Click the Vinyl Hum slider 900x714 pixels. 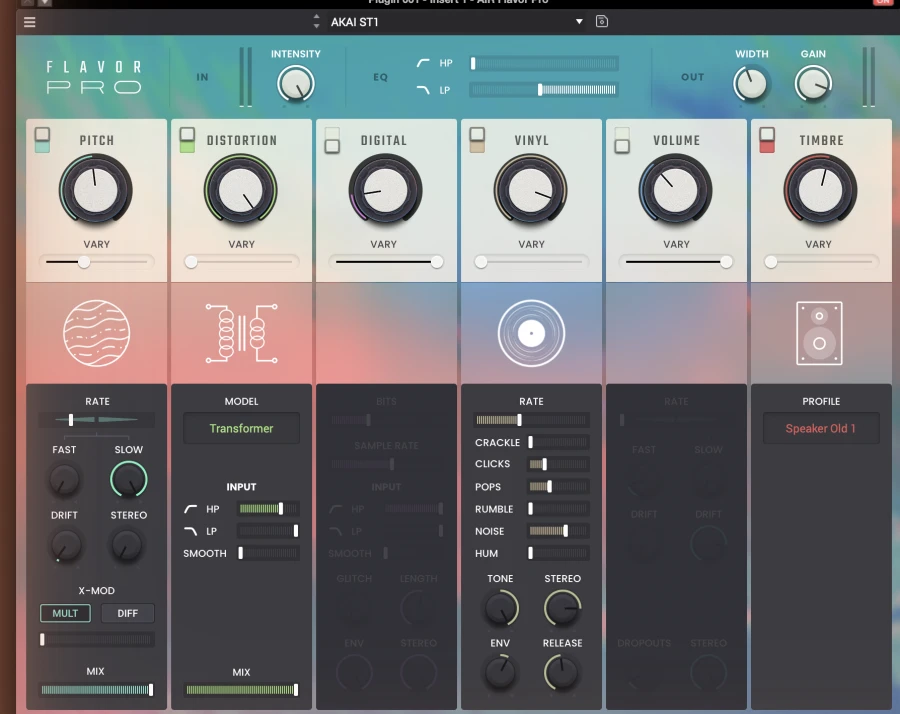point(558,553)
